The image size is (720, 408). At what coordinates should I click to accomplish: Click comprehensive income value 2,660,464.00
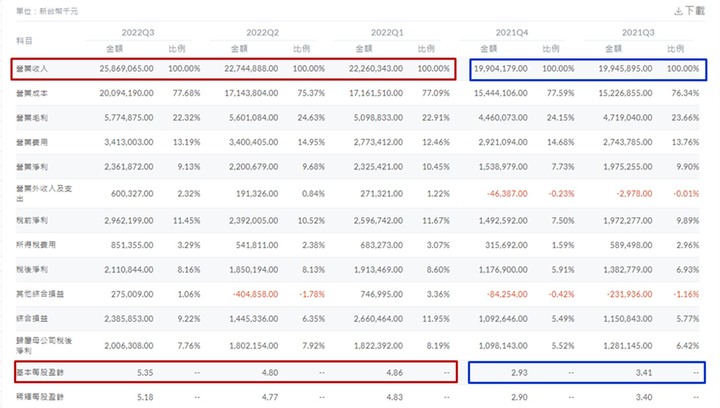tap(378, 319)
